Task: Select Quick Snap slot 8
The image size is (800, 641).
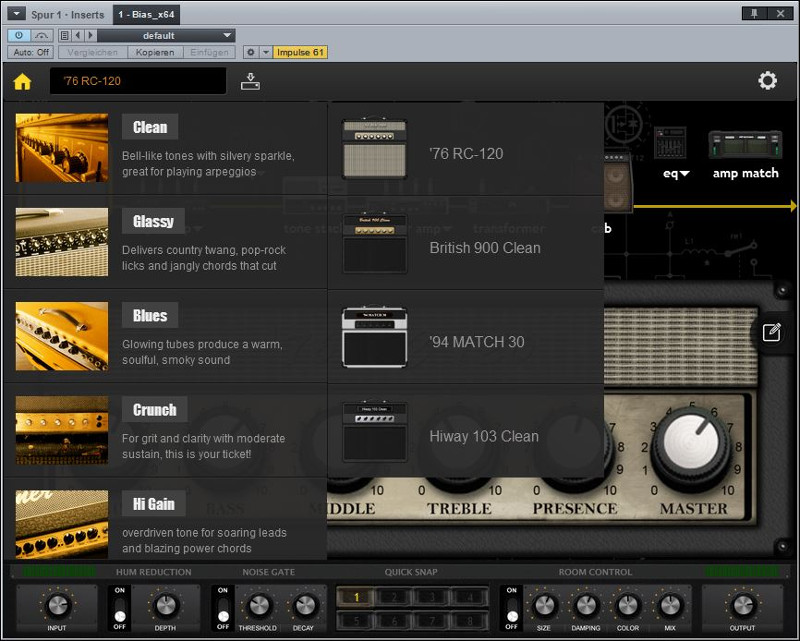Action: (x=469, y=621)
